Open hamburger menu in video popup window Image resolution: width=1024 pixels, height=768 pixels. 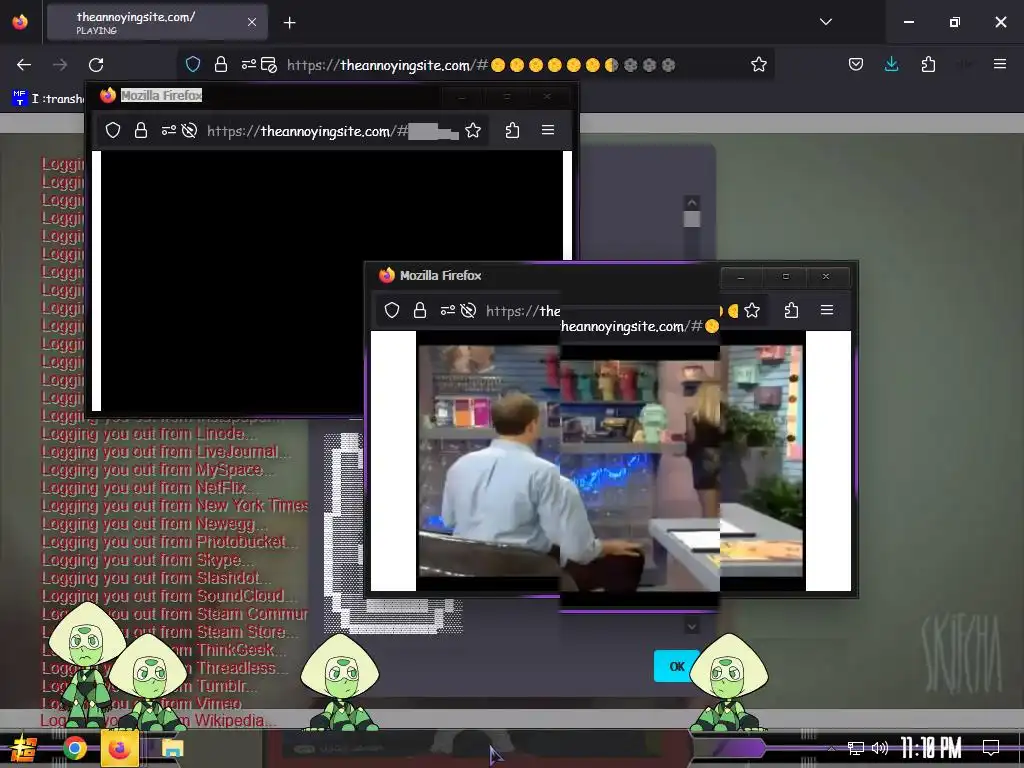(827, 310)
